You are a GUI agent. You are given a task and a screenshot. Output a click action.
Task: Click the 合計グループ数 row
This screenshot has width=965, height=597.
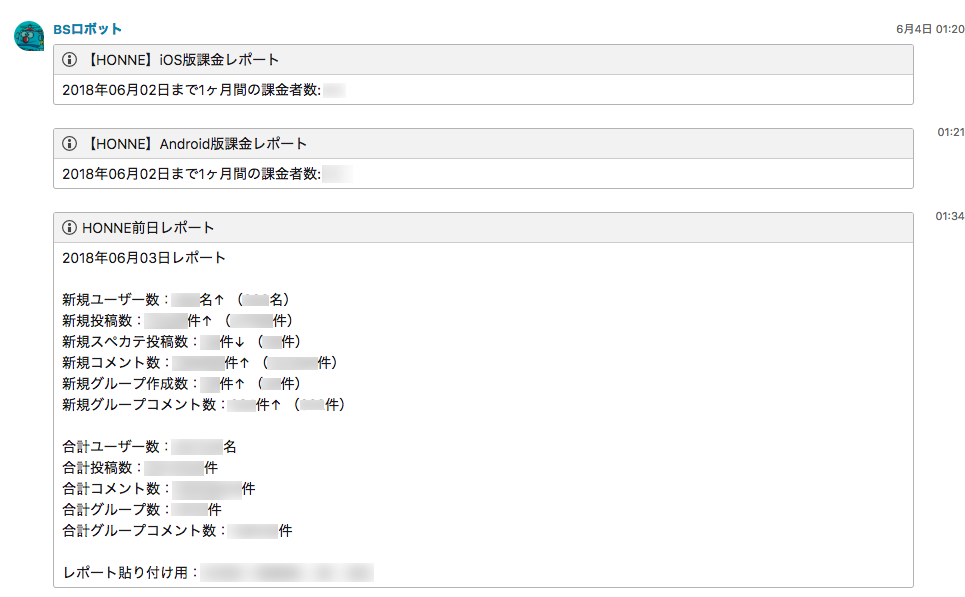[x=142, y=510]
